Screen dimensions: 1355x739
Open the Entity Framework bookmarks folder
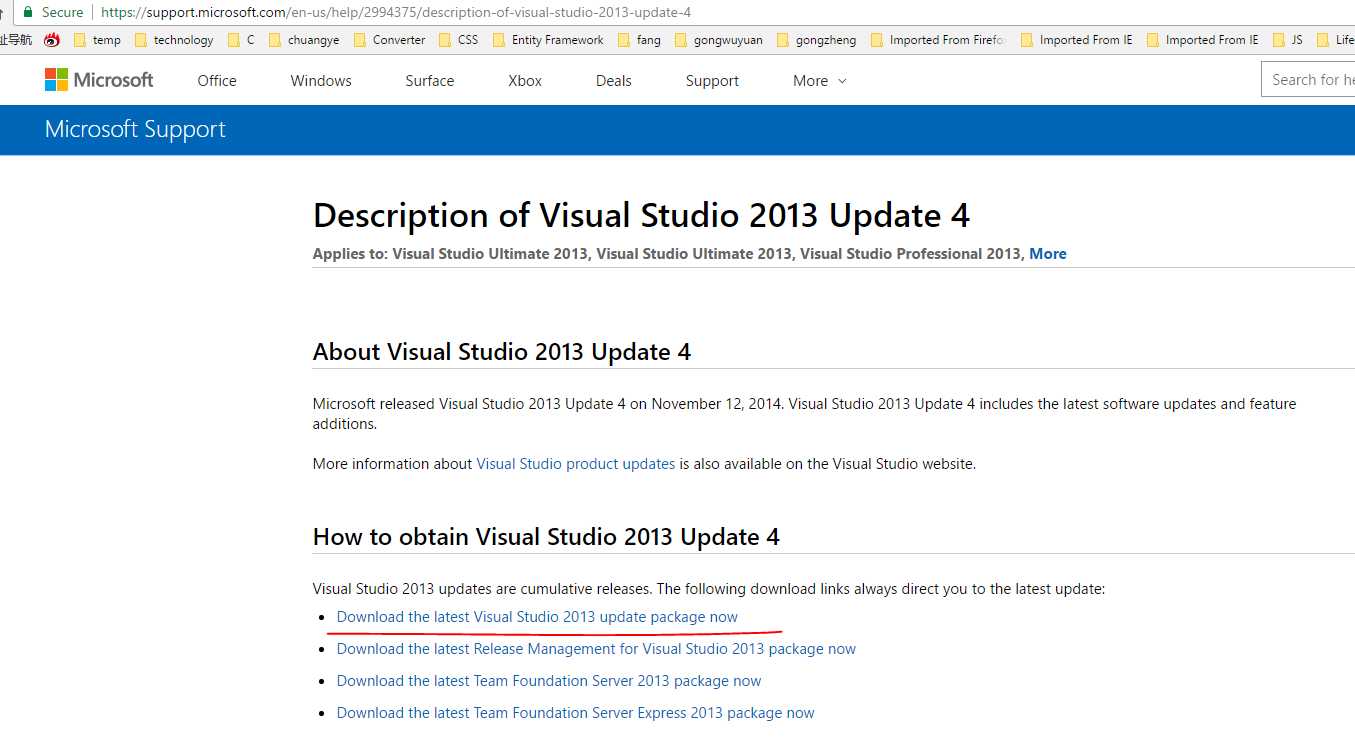pos(548,40)
